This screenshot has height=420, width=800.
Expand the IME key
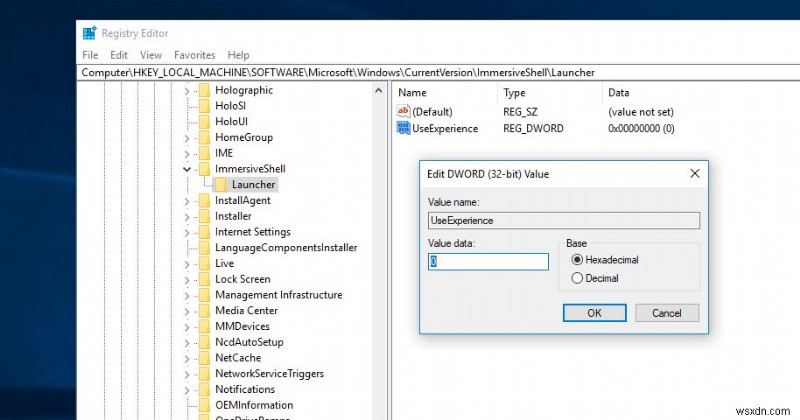pos(187,154)
